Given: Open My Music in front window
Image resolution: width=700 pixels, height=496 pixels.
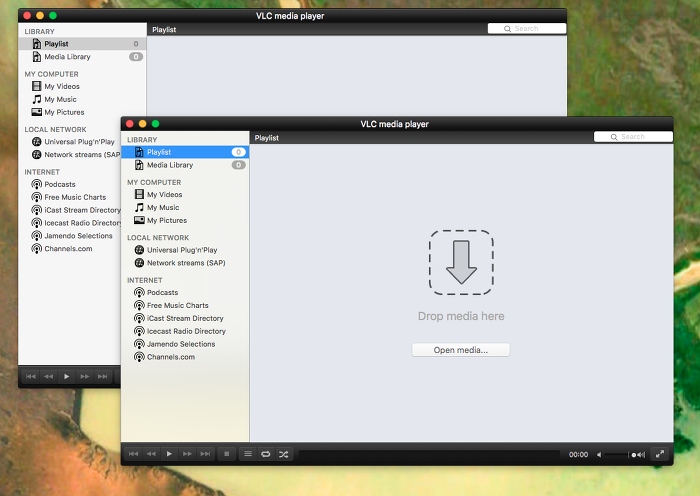Looking at the screenshot, I should [185, 208].
